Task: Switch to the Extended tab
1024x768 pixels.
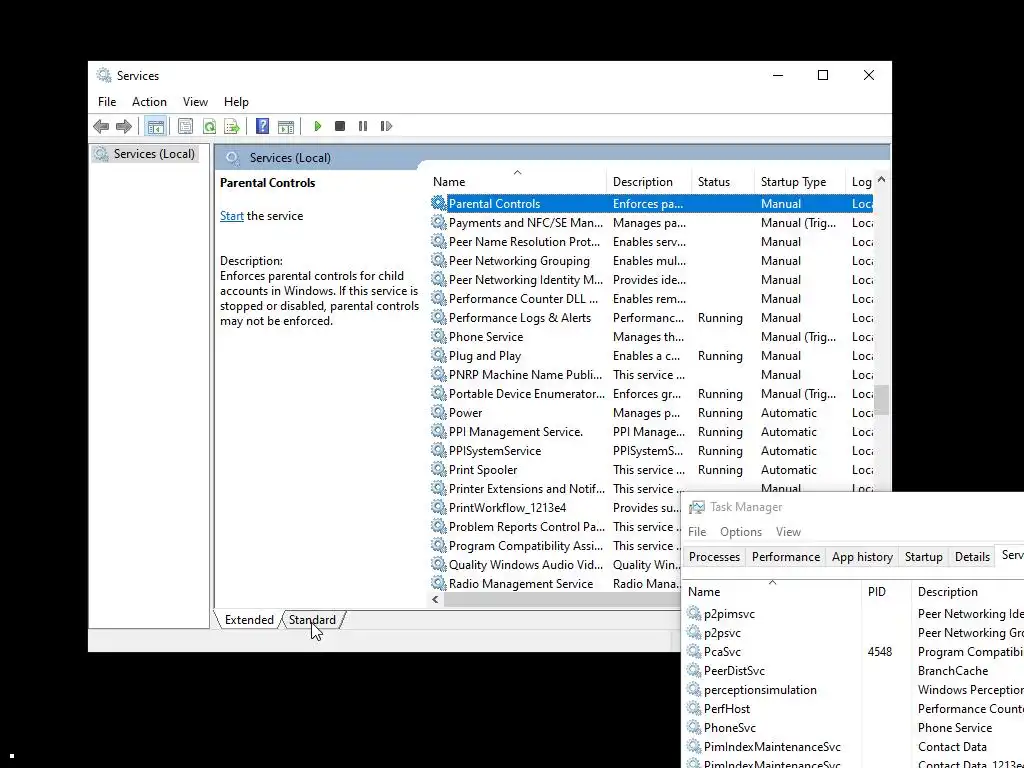Action: coord(249,620)
